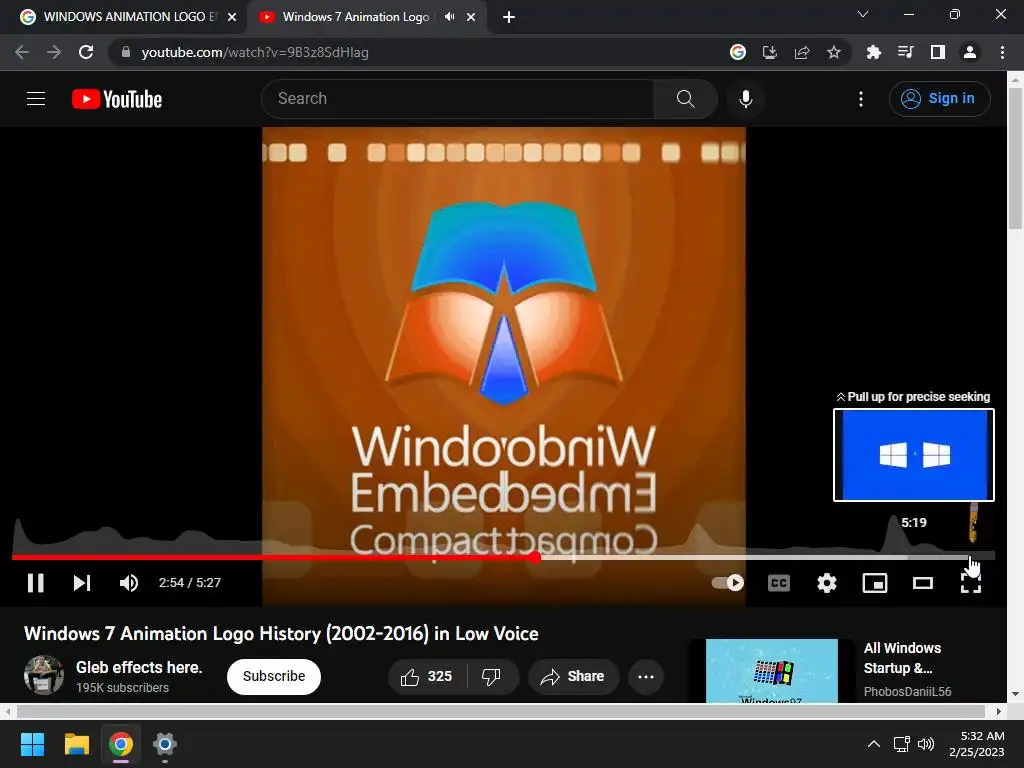Screen dimensions: 1024x768
Task: Show hidden system tray icons
Action: [x=873, y=744]
